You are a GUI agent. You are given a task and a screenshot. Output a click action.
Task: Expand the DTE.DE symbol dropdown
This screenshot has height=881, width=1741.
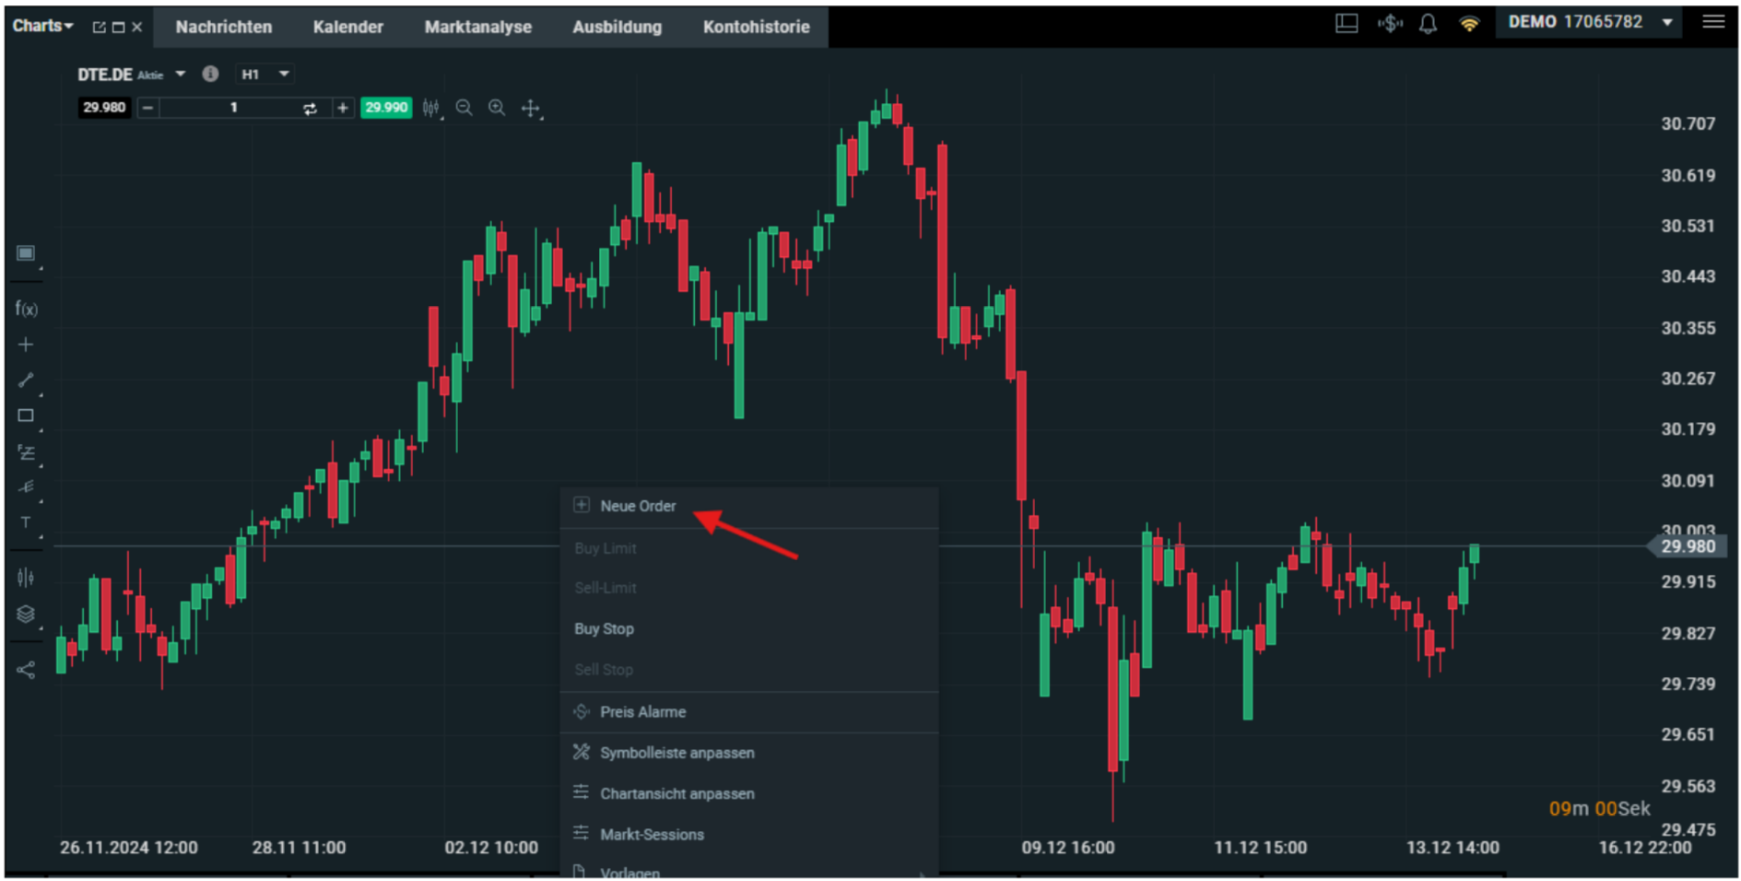[x=181, y=74]
